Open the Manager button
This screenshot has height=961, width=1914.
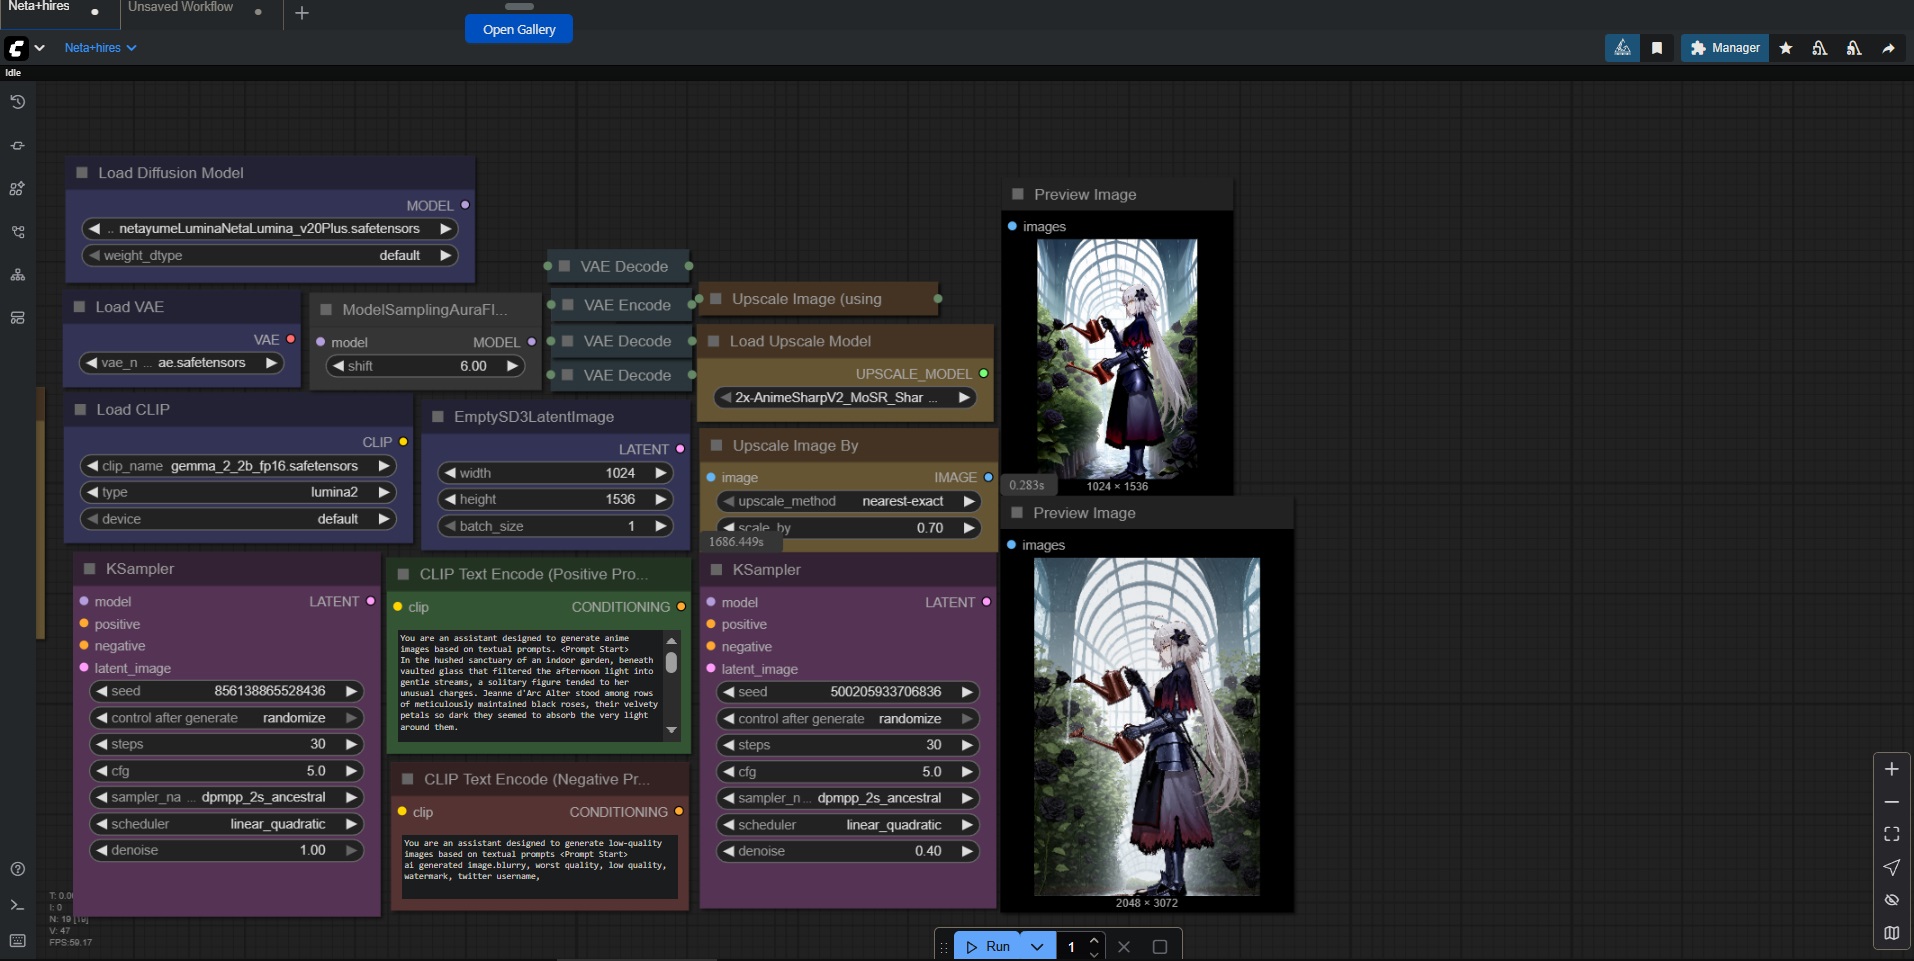1725,48
